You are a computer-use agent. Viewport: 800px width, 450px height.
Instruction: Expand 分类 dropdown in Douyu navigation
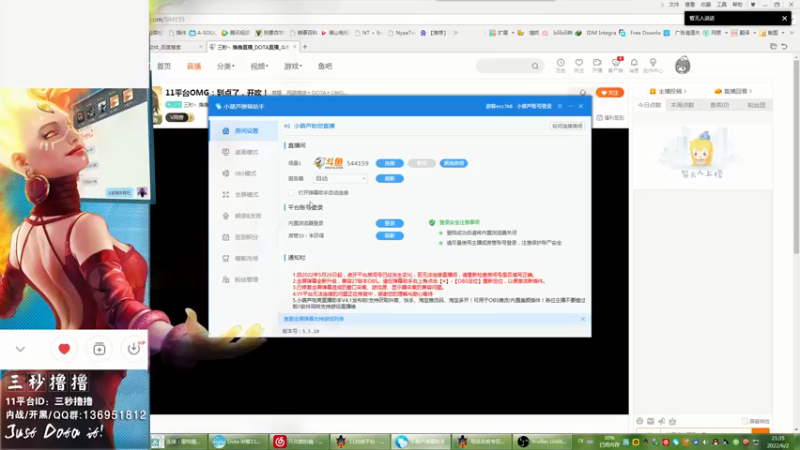point(226,66)
